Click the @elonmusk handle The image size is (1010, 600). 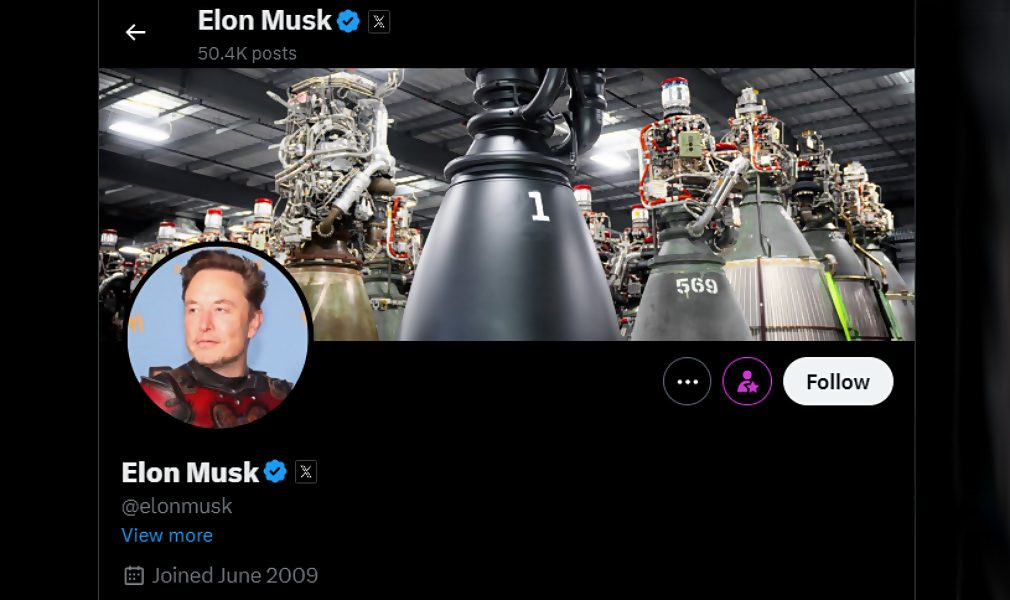click(x=177, y=507)
